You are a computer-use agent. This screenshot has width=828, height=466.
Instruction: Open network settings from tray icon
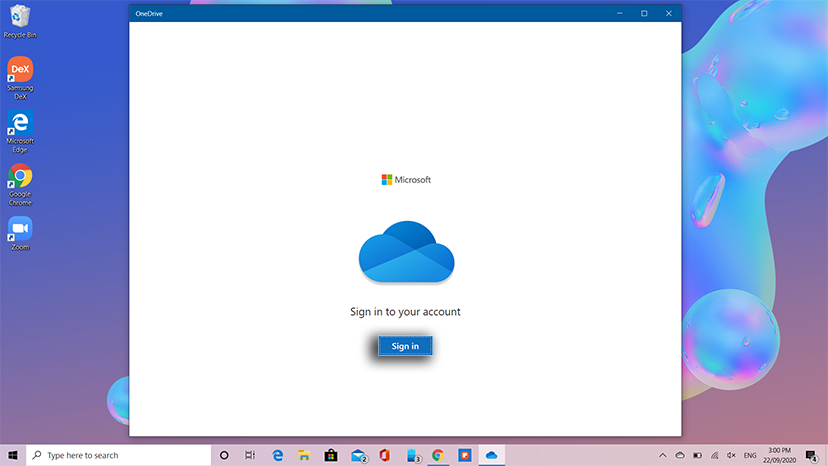click(x=714, y=455)
